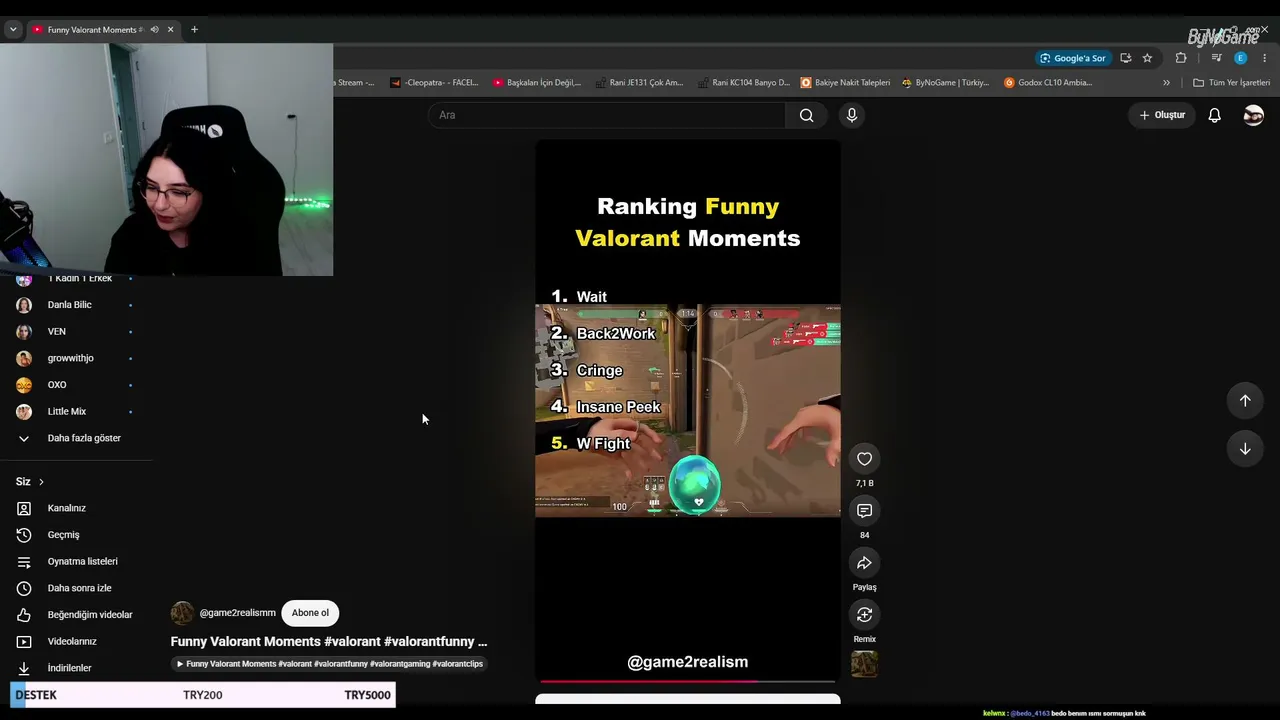The image size is (1280, 720).
Task: Click the search magnifier button
Action: 806,115
